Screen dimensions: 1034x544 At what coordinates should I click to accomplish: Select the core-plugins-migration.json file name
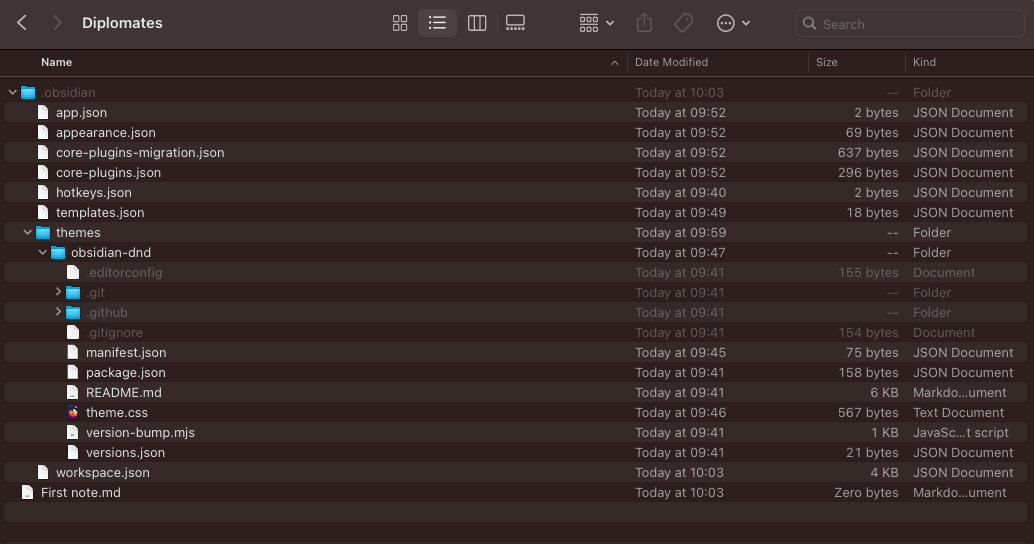click(140, 152)
